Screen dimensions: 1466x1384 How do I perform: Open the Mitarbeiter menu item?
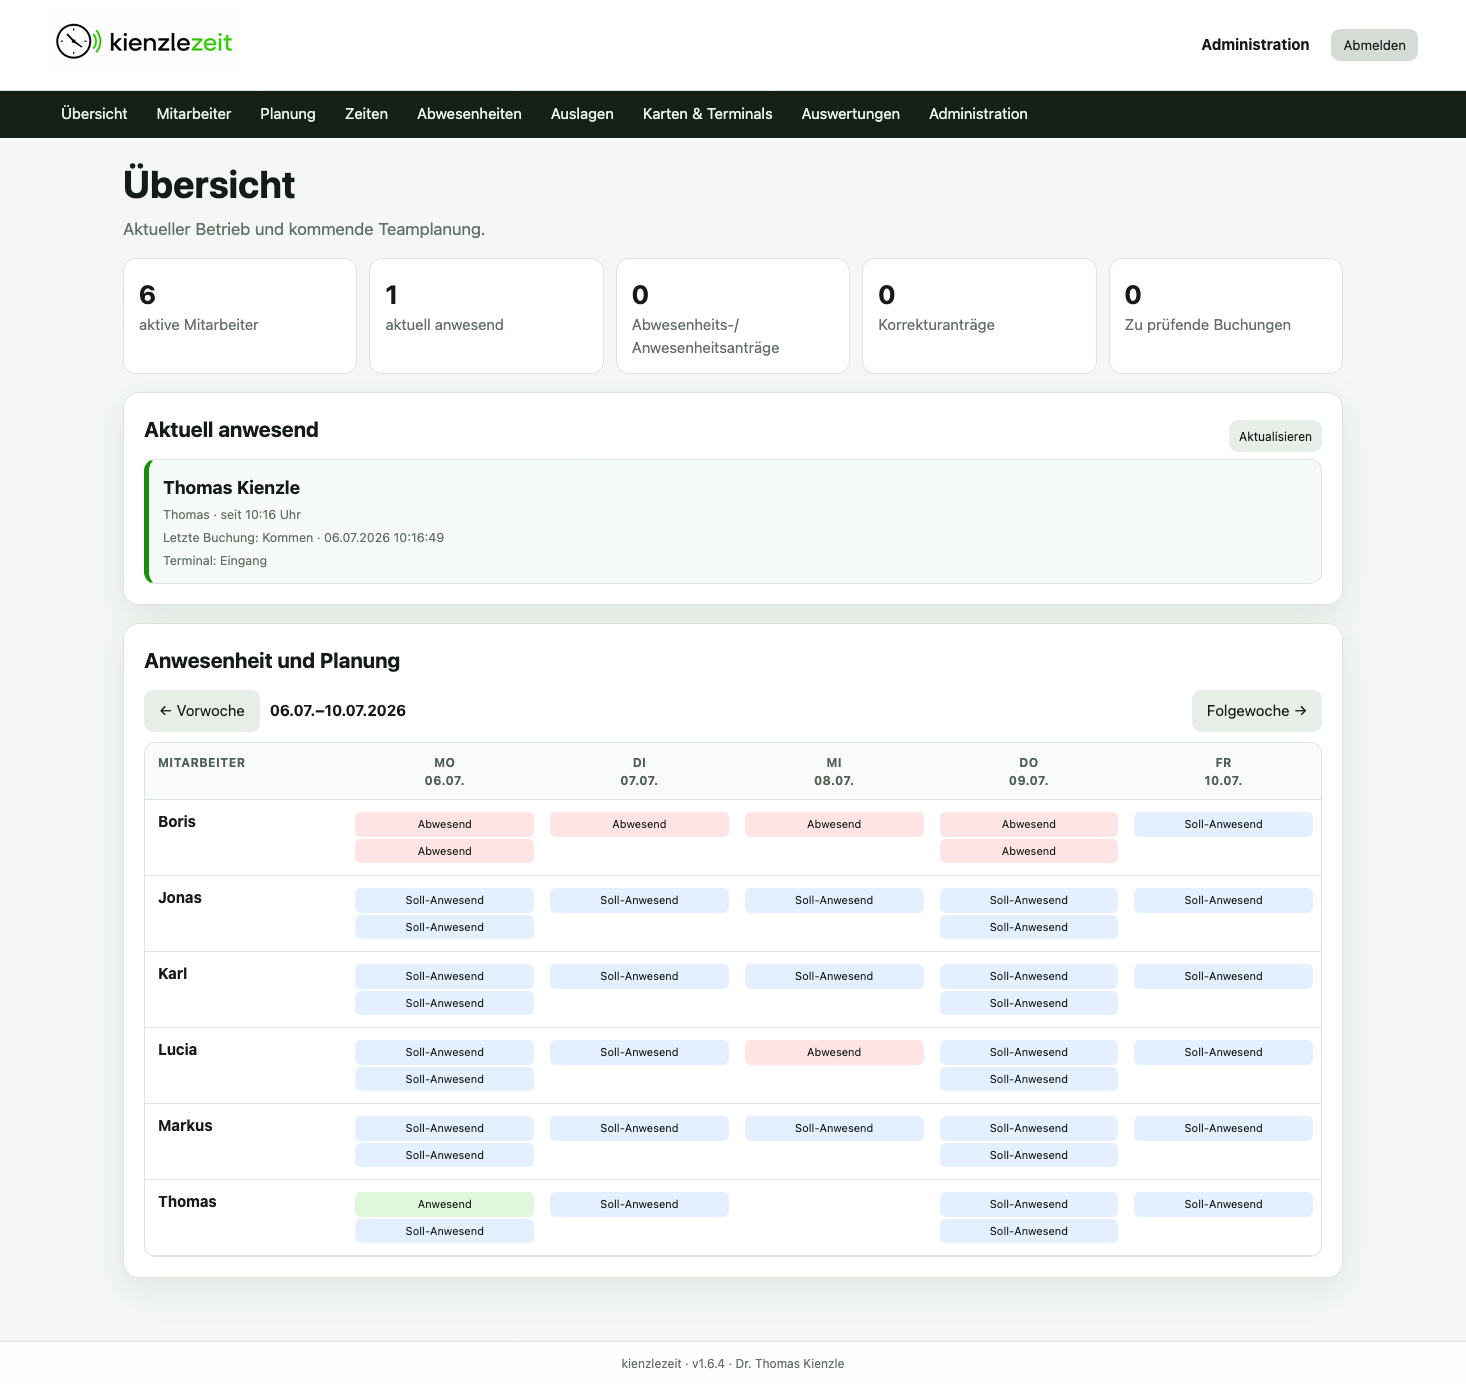click(194, 114)
